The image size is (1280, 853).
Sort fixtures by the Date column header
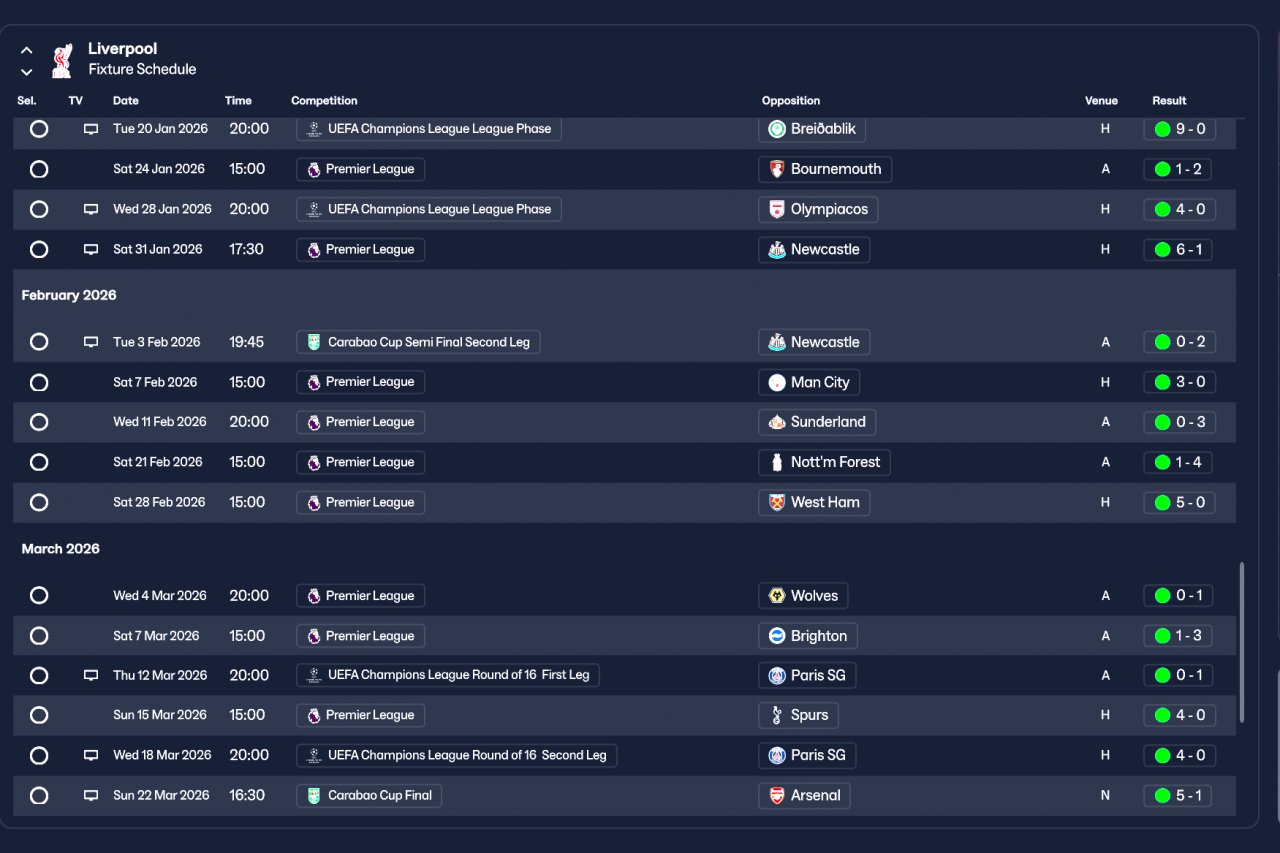point(126,101)
